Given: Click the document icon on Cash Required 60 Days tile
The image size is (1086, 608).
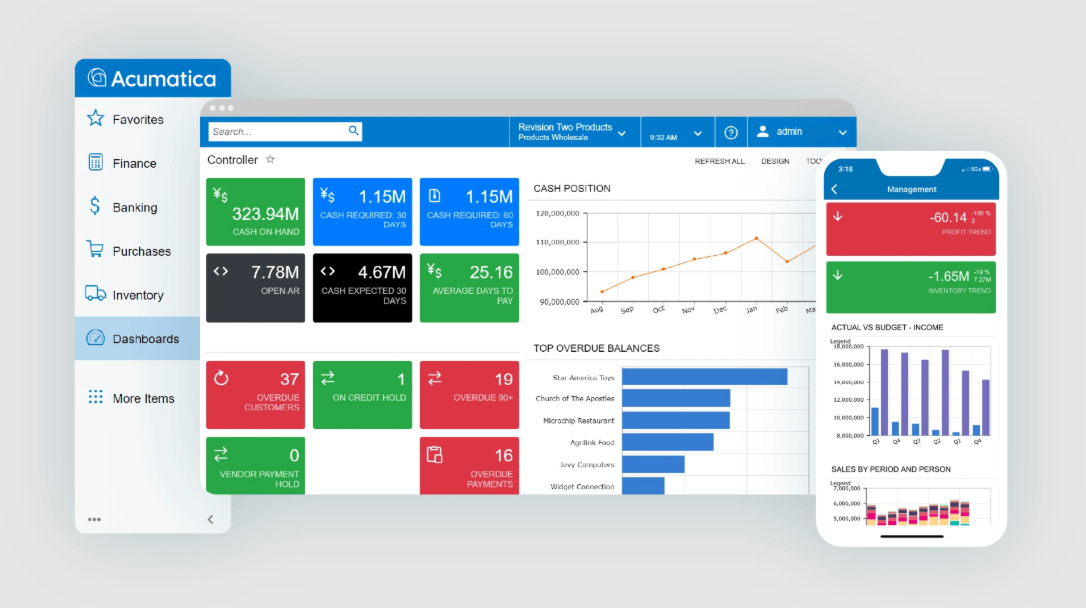Looking at the screenshot, I should coord(434,196).
